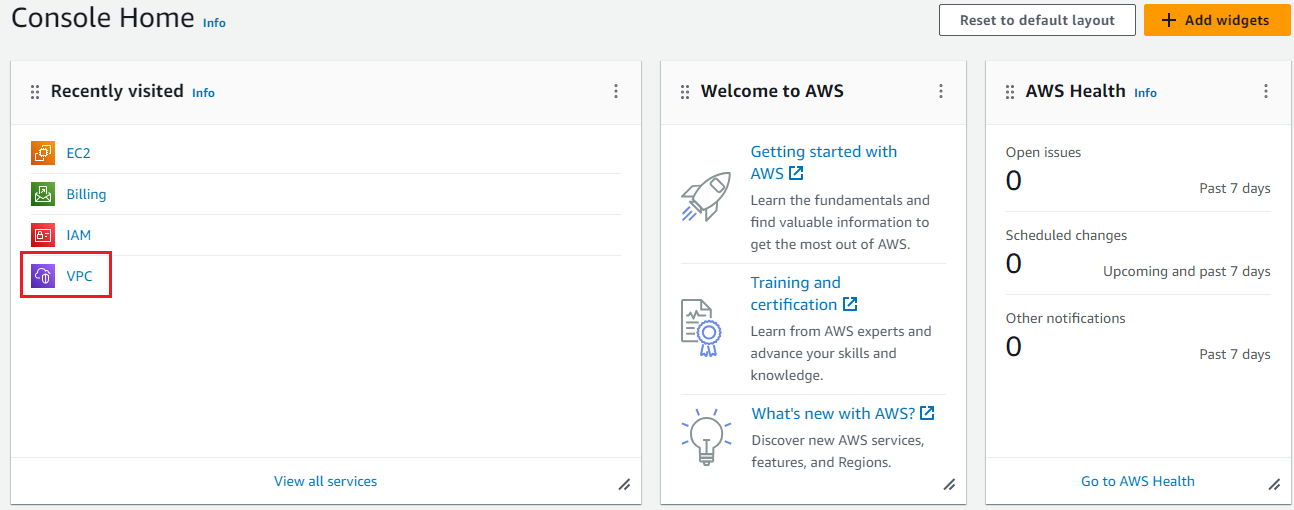Click the lightbulb What's new icon

tap(705, 436)
